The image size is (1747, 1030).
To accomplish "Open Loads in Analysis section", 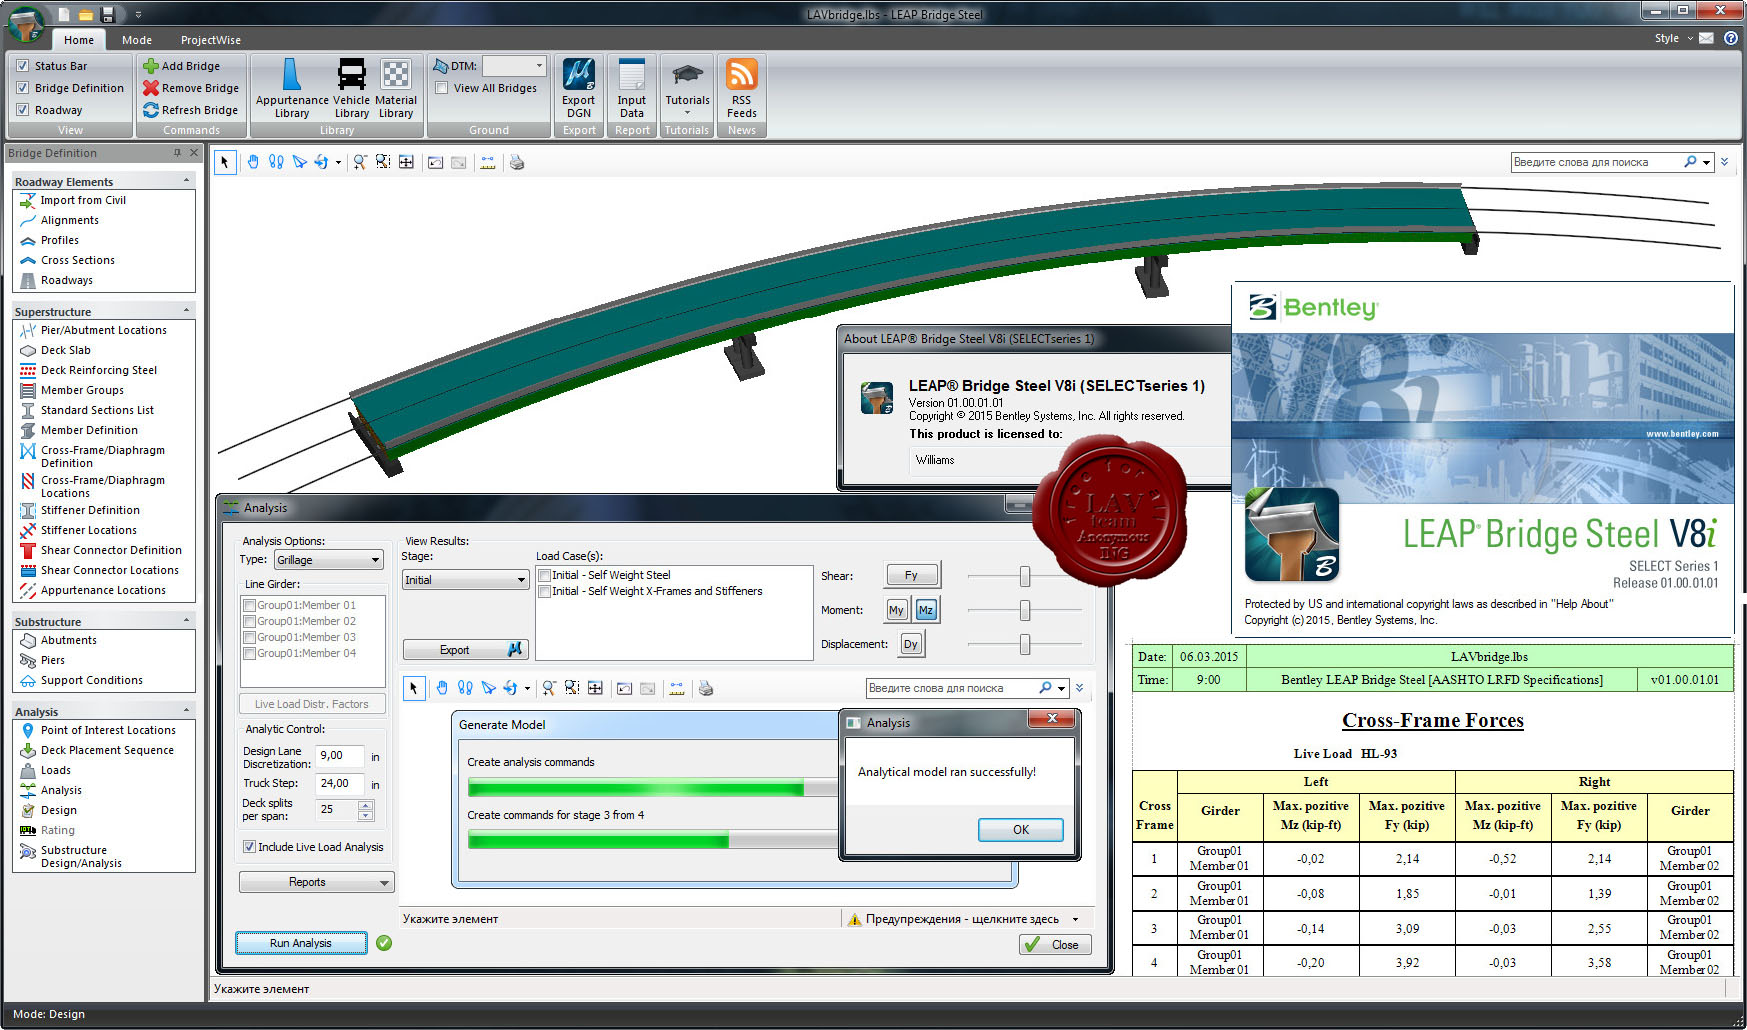I will pos(46,770).
